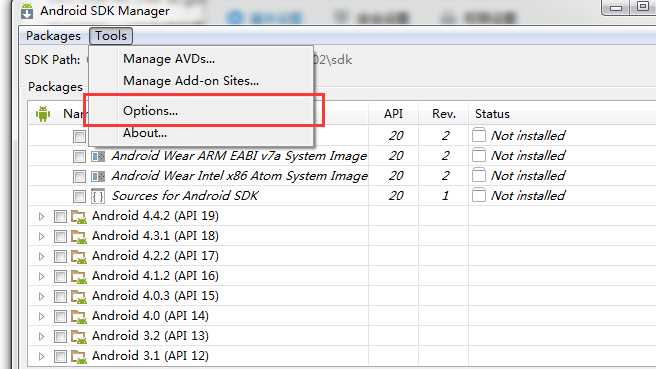Image resolution: width=656 pixels, height=369 pixels.
Task: Click the green Android robot header icon
Action: (43, 113)
